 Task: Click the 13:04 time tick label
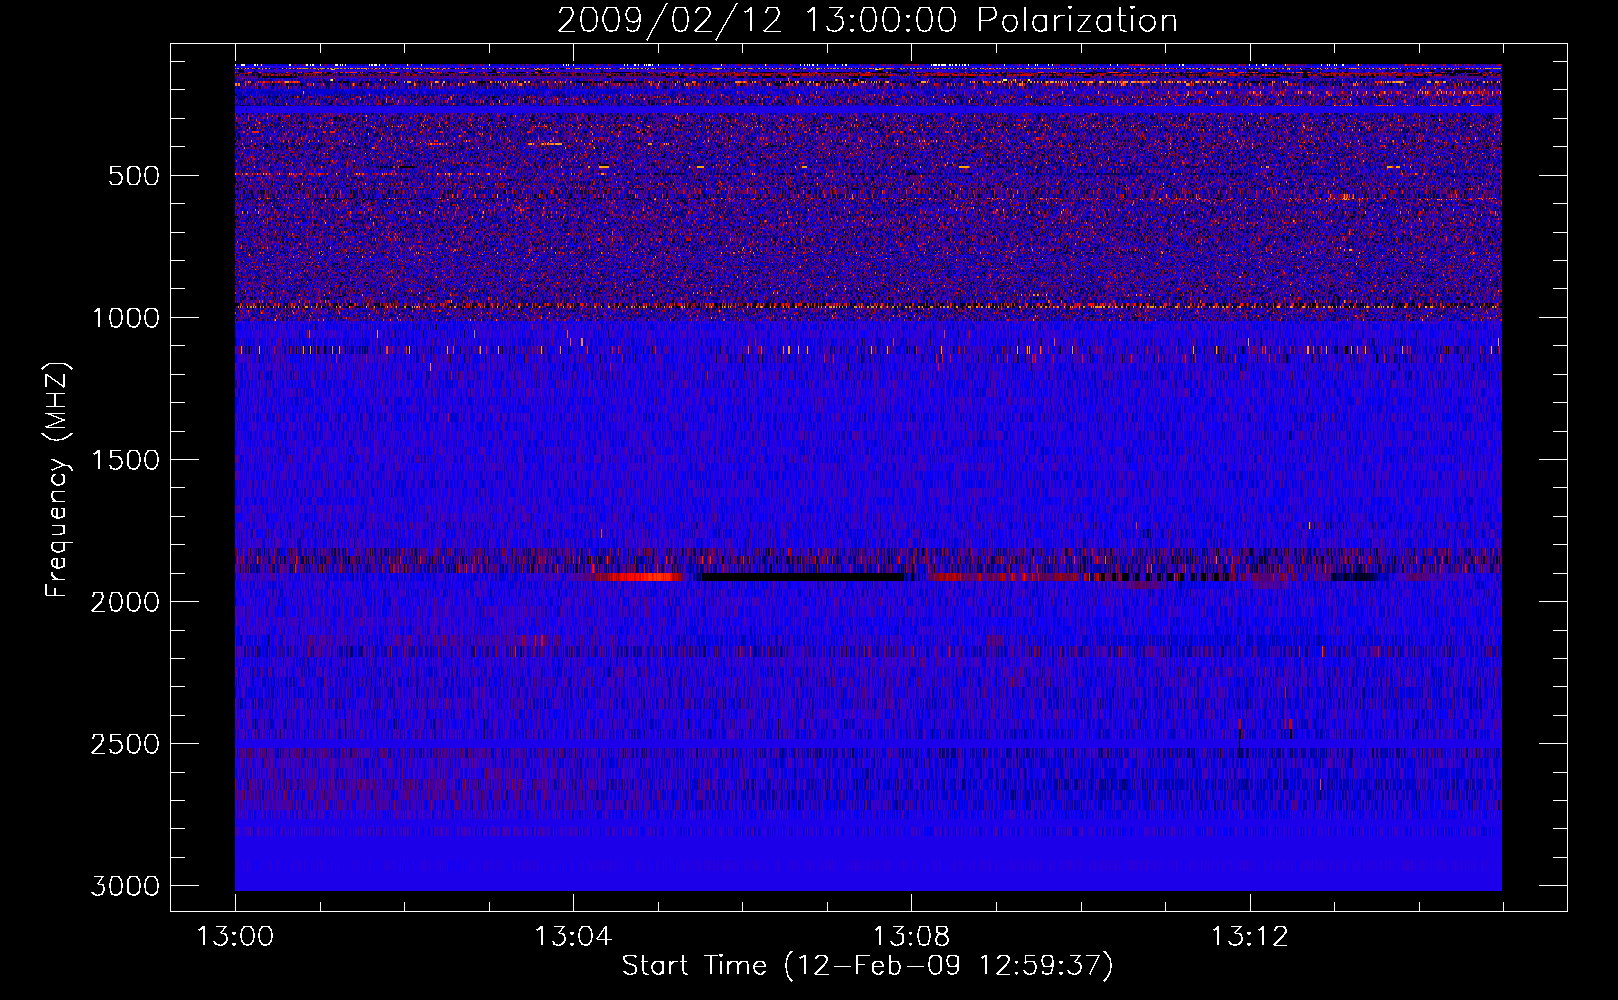[573, 937]
